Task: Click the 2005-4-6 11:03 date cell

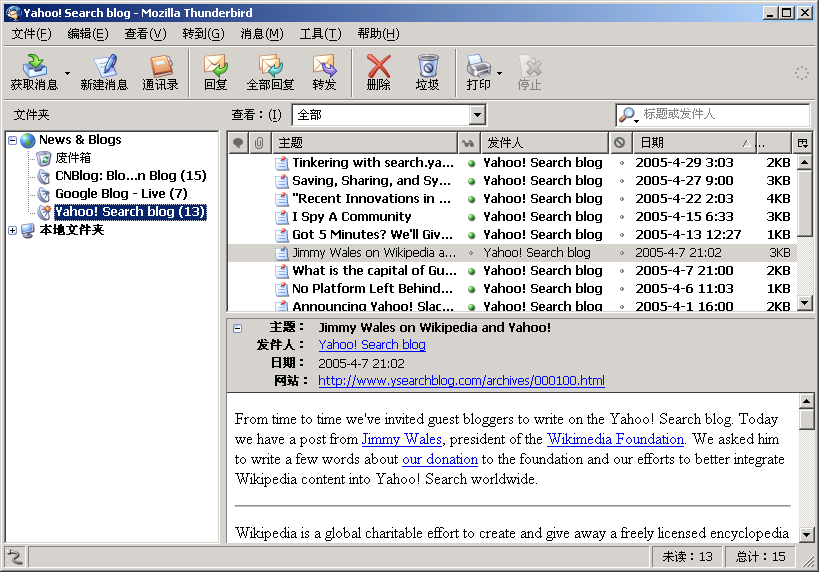Action: coord(684,289)
